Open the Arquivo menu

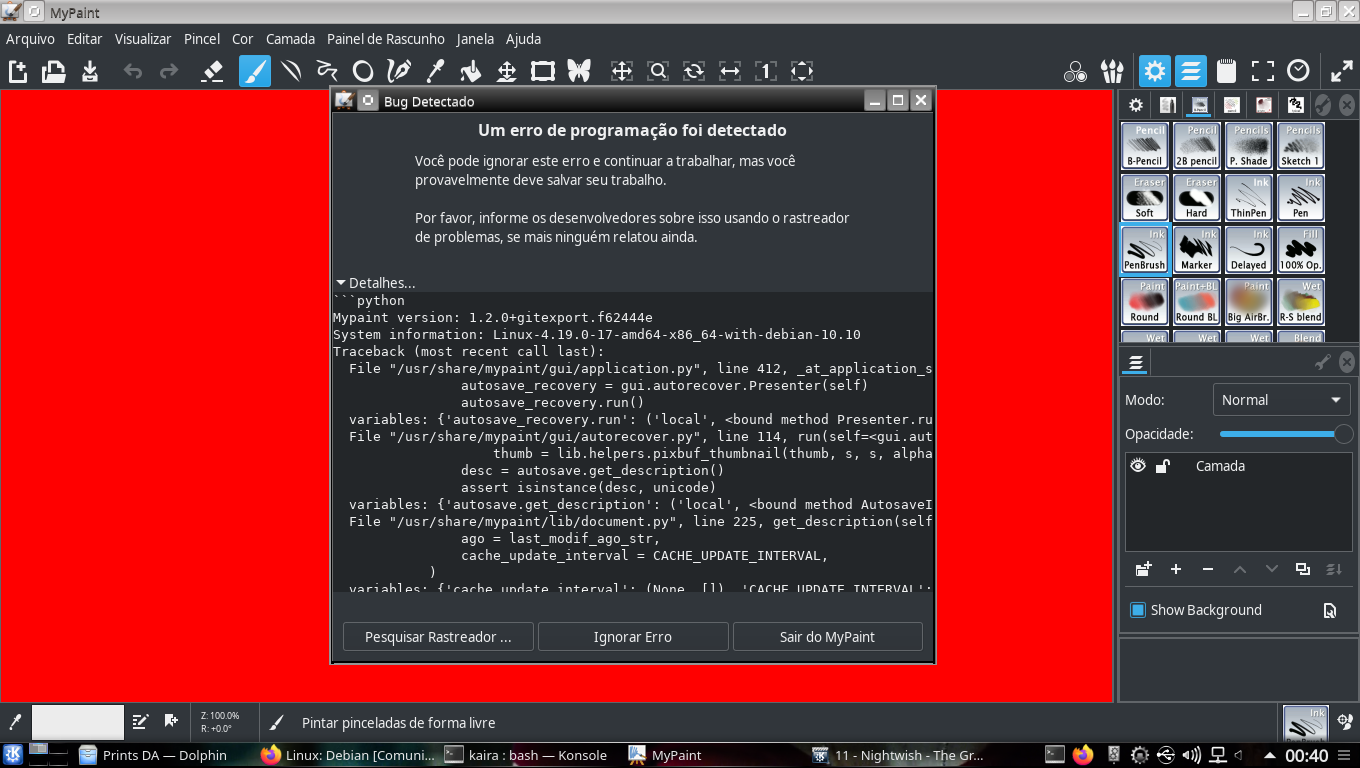(x=30, y=39)
